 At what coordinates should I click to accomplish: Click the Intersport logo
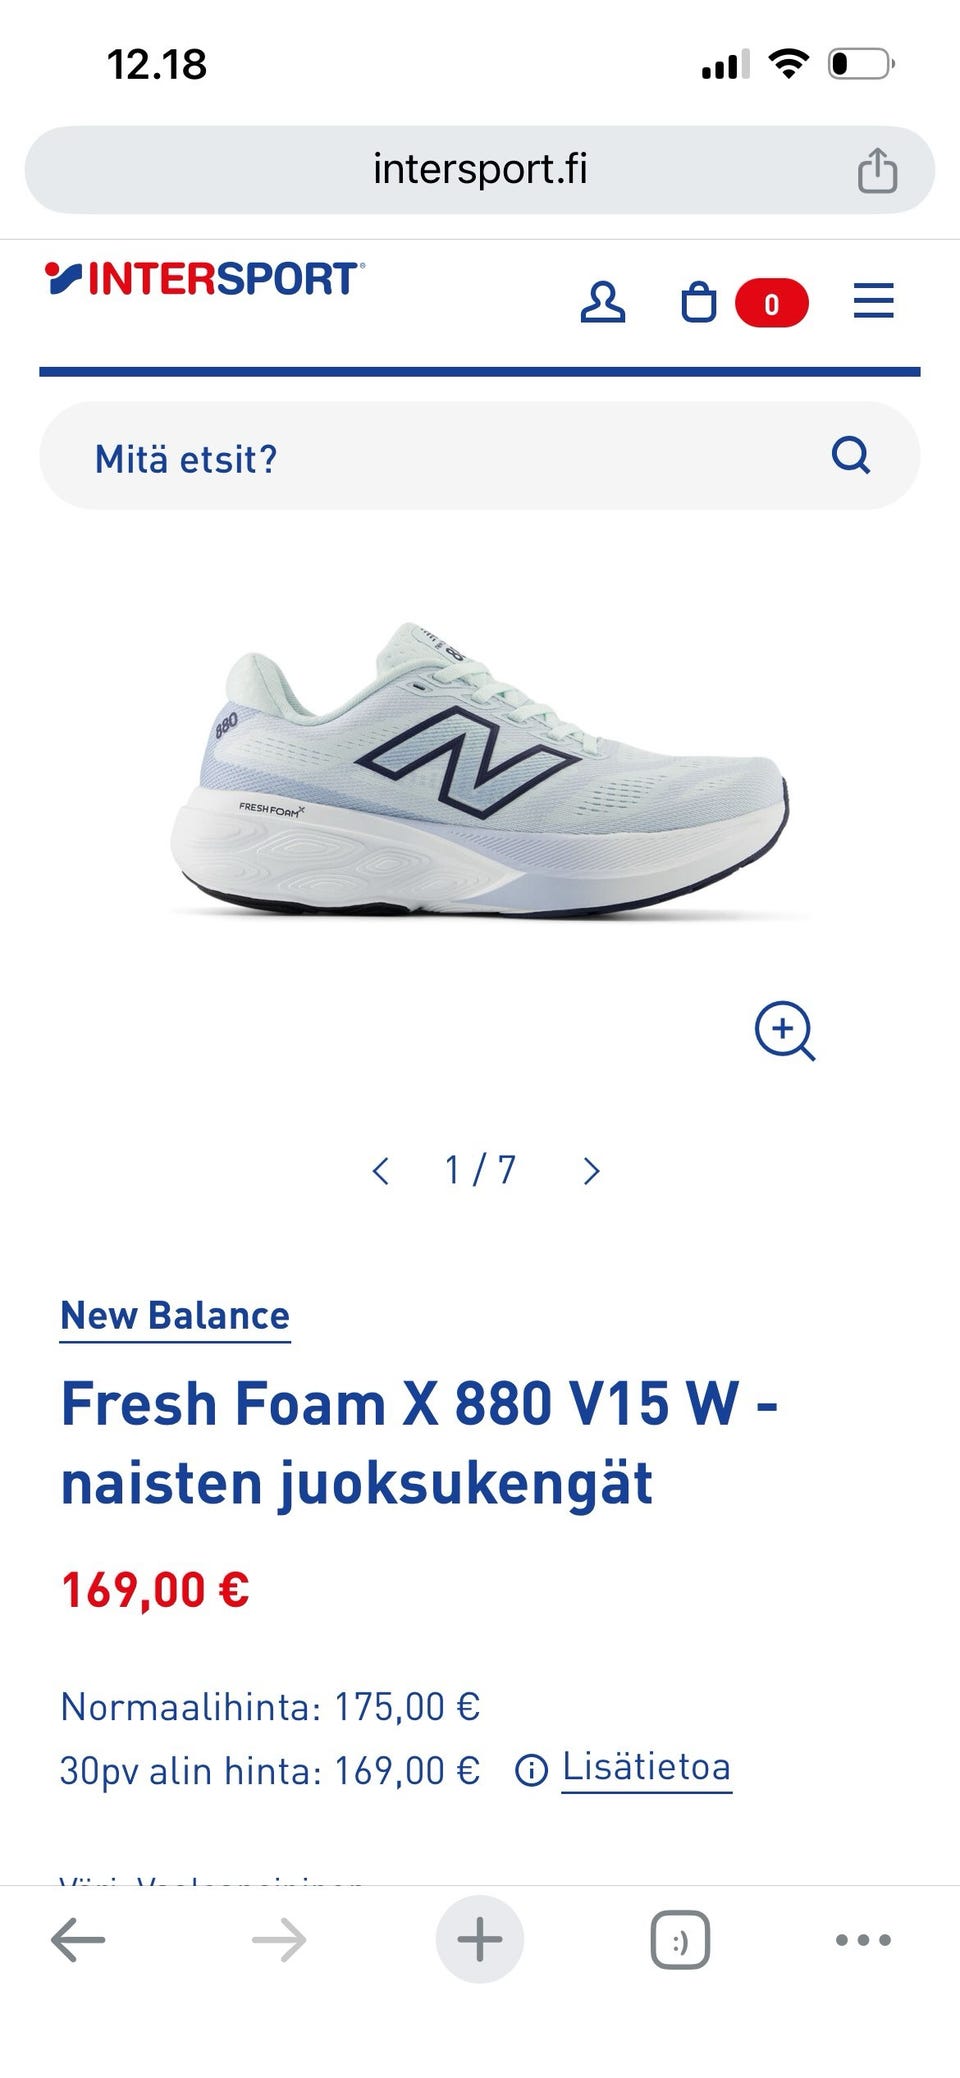205,278
